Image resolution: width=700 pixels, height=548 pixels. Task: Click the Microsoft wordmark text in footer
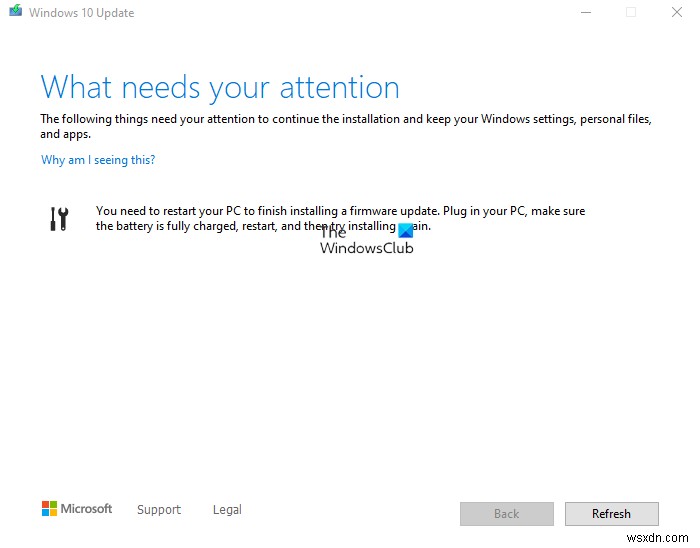(87, 509)
